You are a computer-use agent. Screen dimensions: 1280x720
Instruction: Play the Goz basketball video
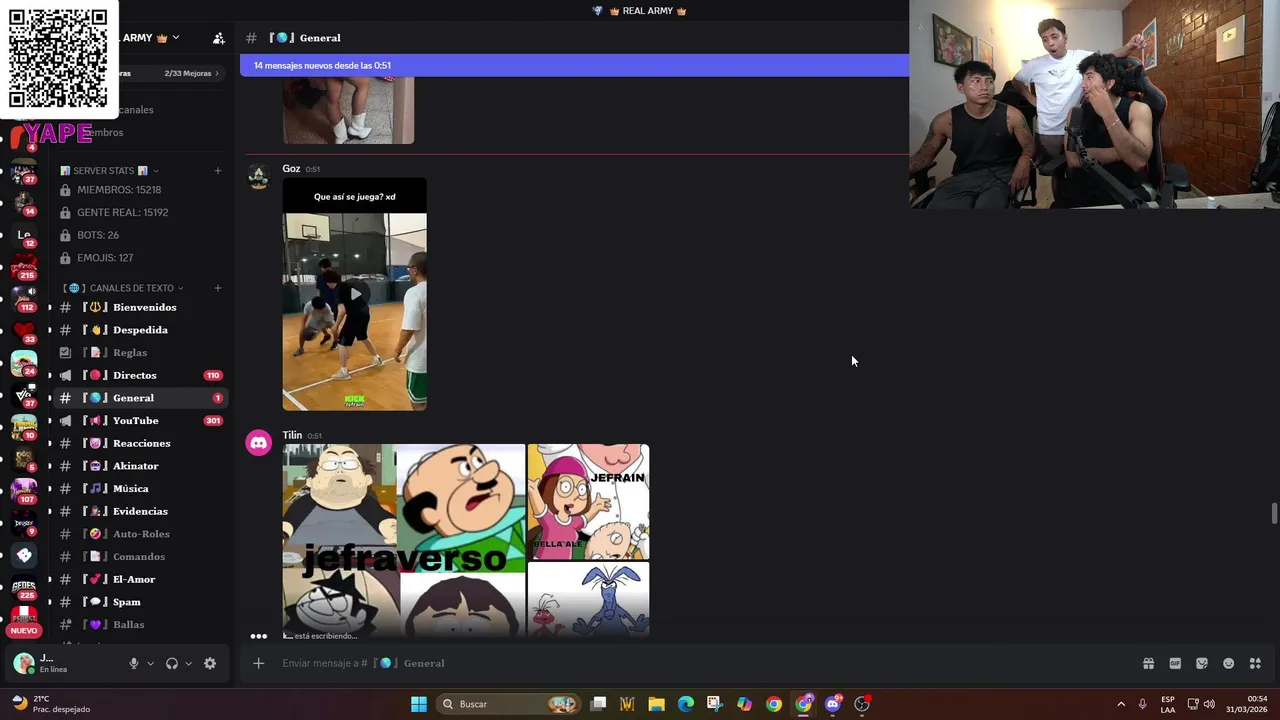tap(354, 294)
